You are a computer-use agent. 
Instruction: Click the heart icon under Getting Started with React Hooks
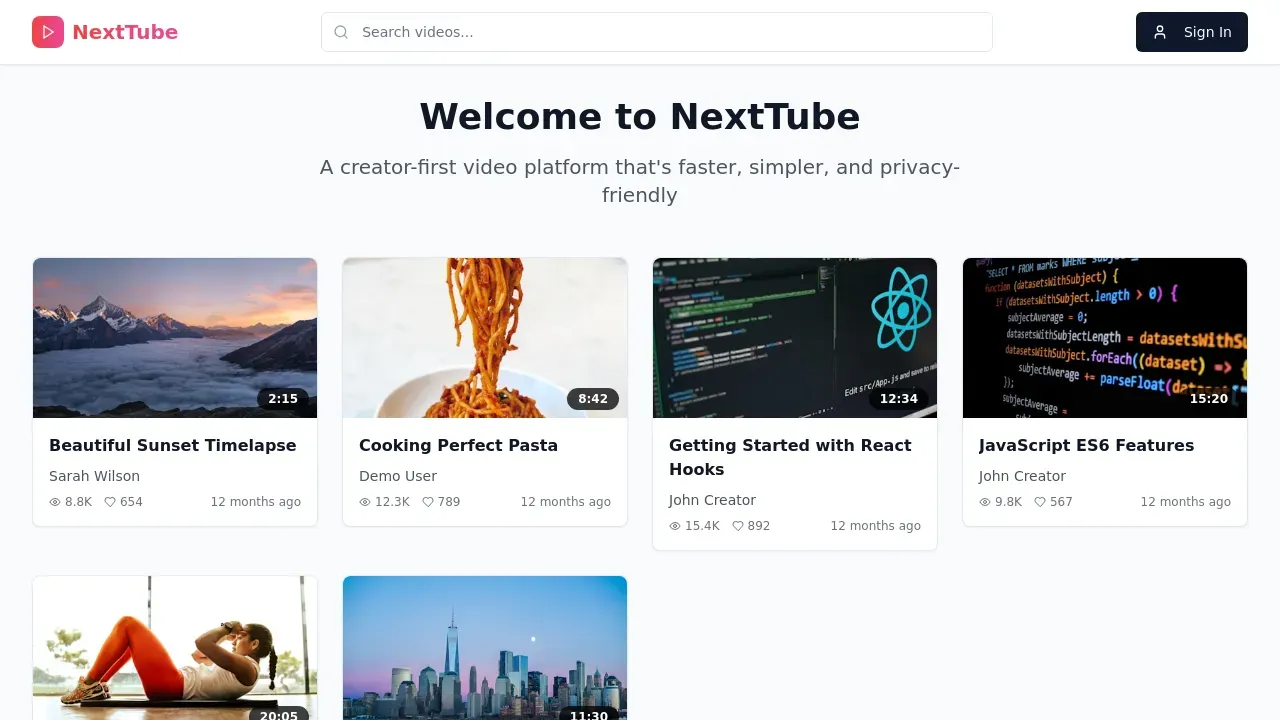[737, 525]
